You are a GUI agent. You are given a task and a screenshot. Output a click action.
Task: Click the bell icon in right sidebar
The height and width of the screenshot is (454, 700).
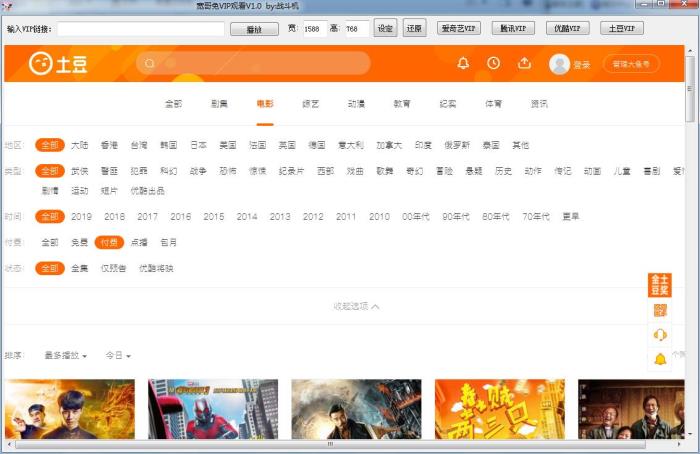coord(660,359)
